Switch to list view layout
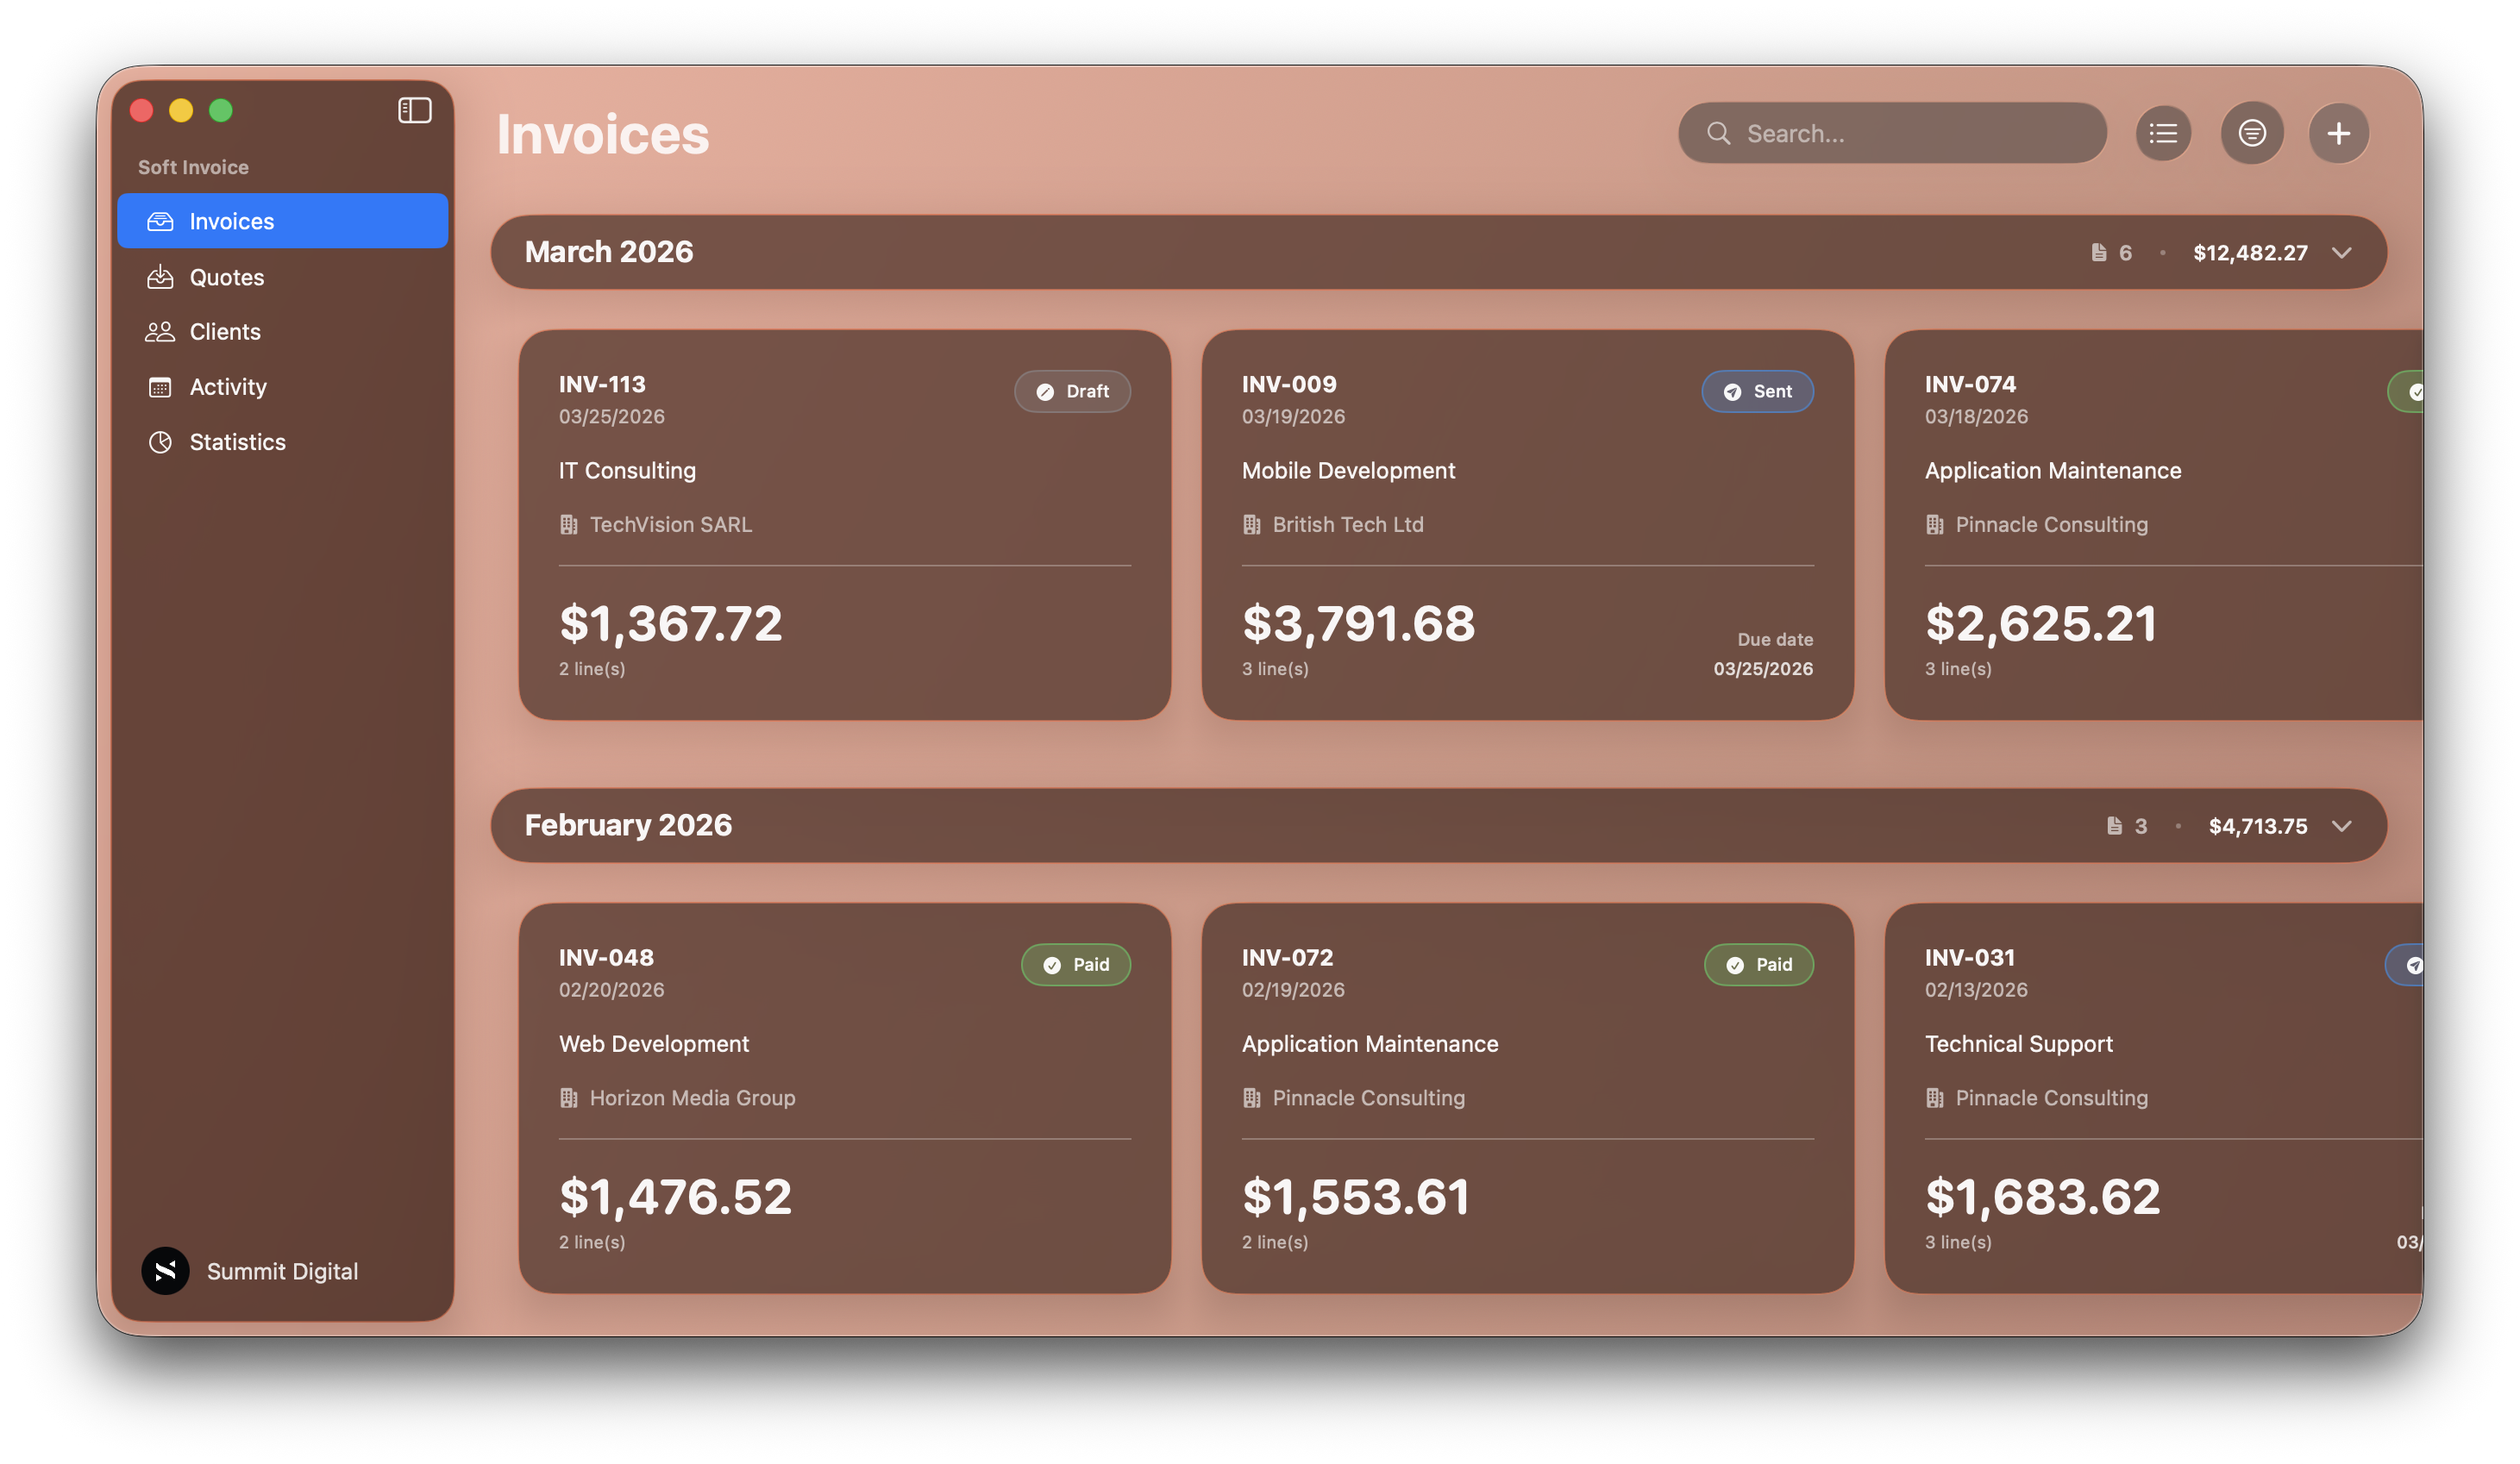This screenshot has width=2520, height=1464. coord(2163,133)
